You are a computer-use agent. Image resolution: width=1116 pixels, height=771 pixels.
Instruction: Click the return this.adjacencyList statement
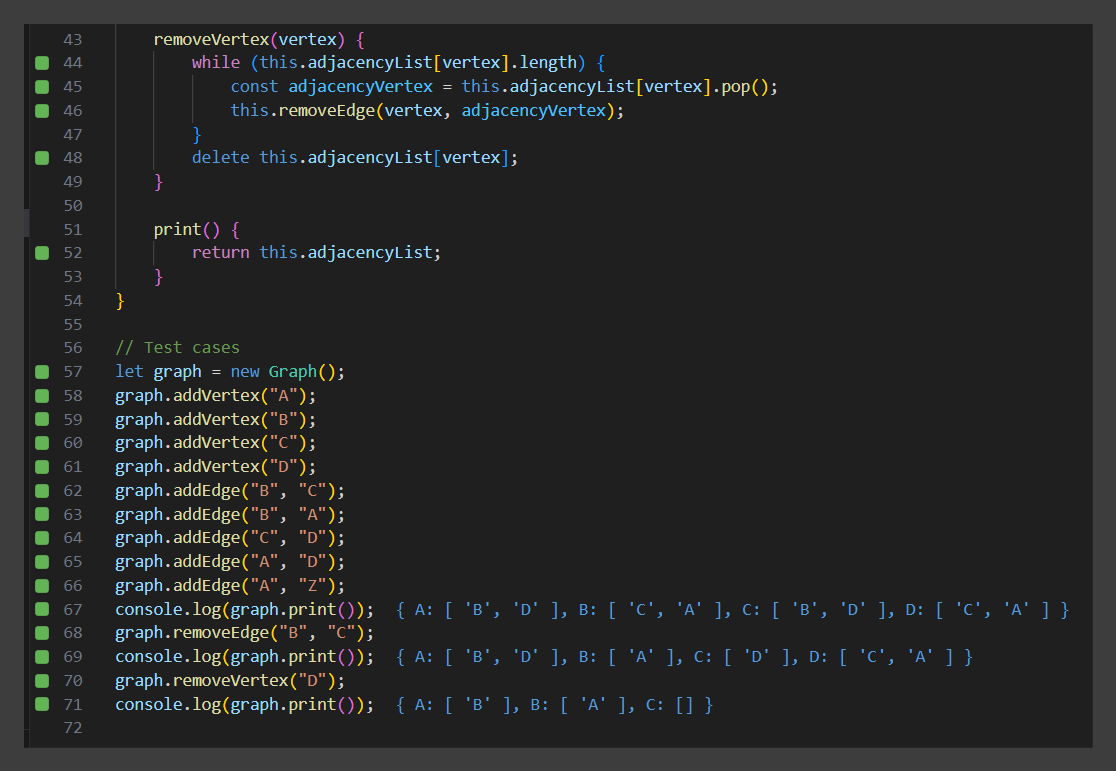(316, 253)
